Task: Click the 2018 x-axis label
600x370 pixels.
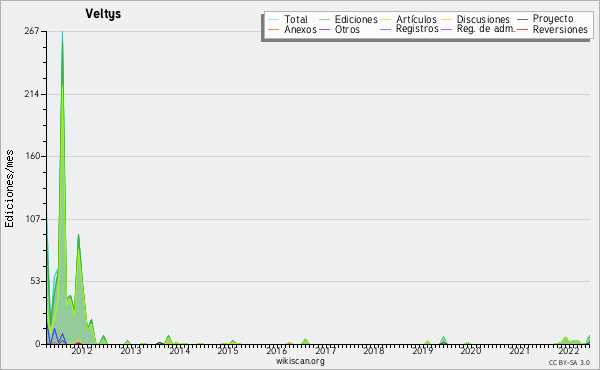Action: click(374, 351)
